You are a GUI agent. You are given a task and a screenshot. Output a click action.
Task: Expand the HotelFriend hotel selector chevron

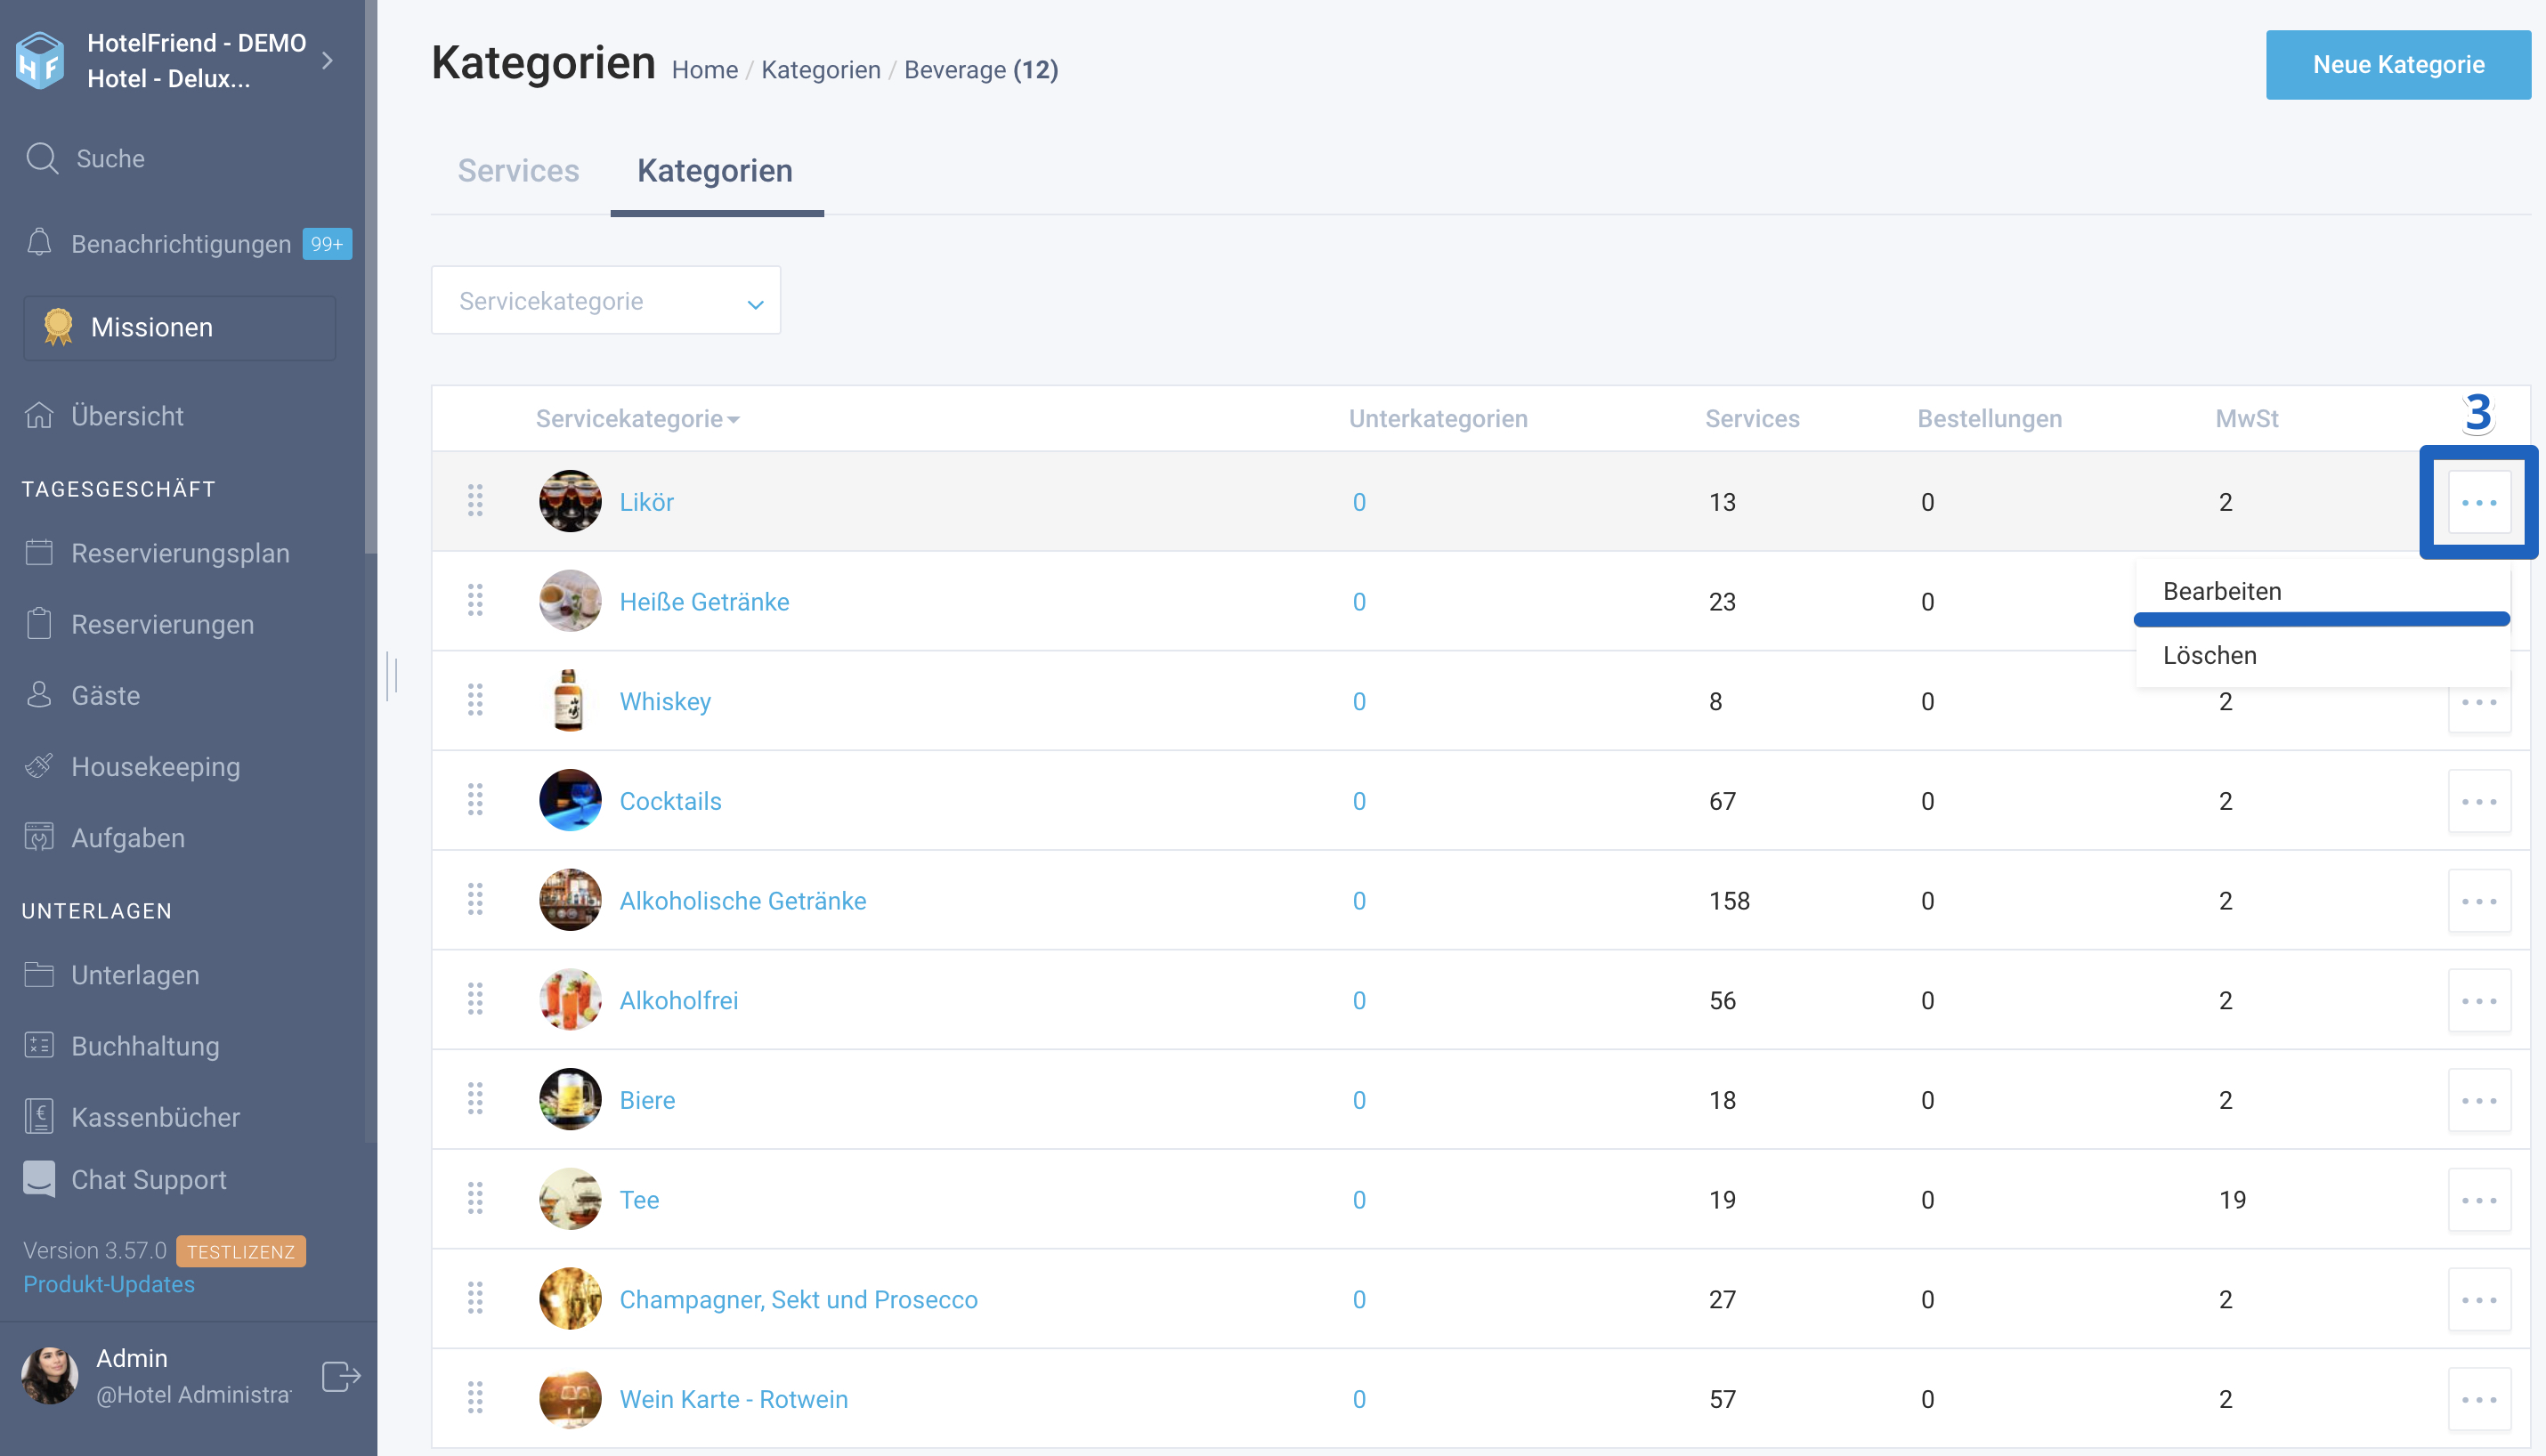pyautogui.click(x=327, y=61)
